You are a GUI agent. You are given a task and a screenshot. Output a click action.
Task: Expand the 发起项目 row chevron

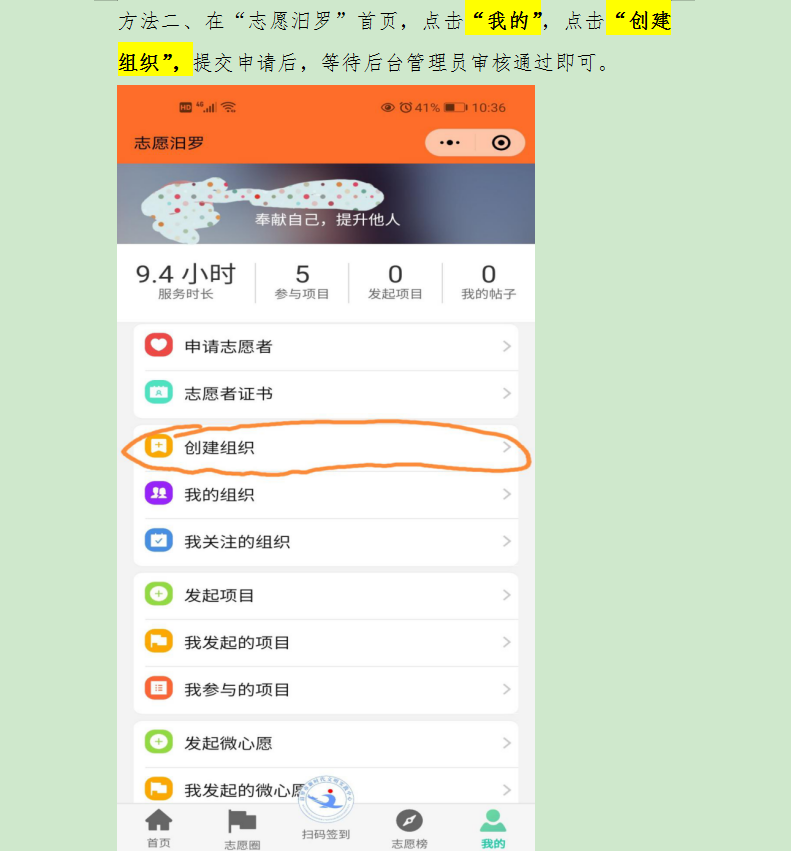(x=507, y=595)
